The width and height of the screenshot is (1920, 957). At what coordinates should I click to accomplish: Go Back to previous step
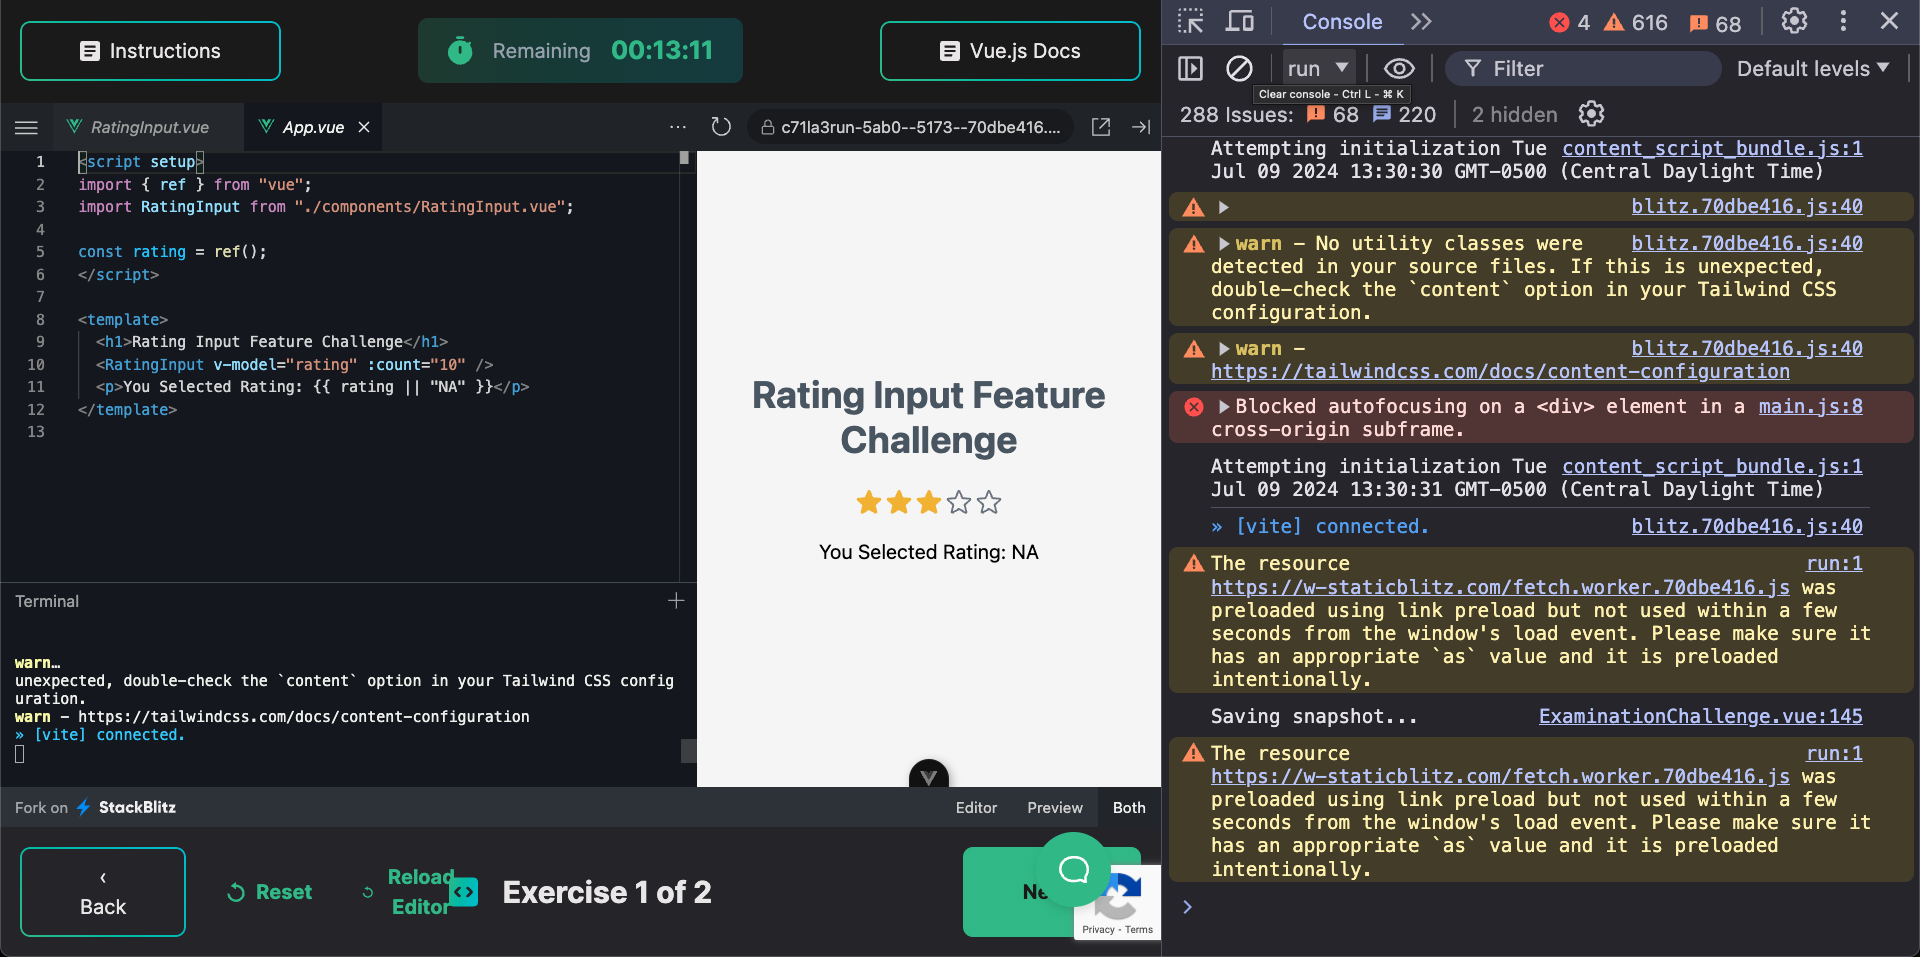coord(103,892)
